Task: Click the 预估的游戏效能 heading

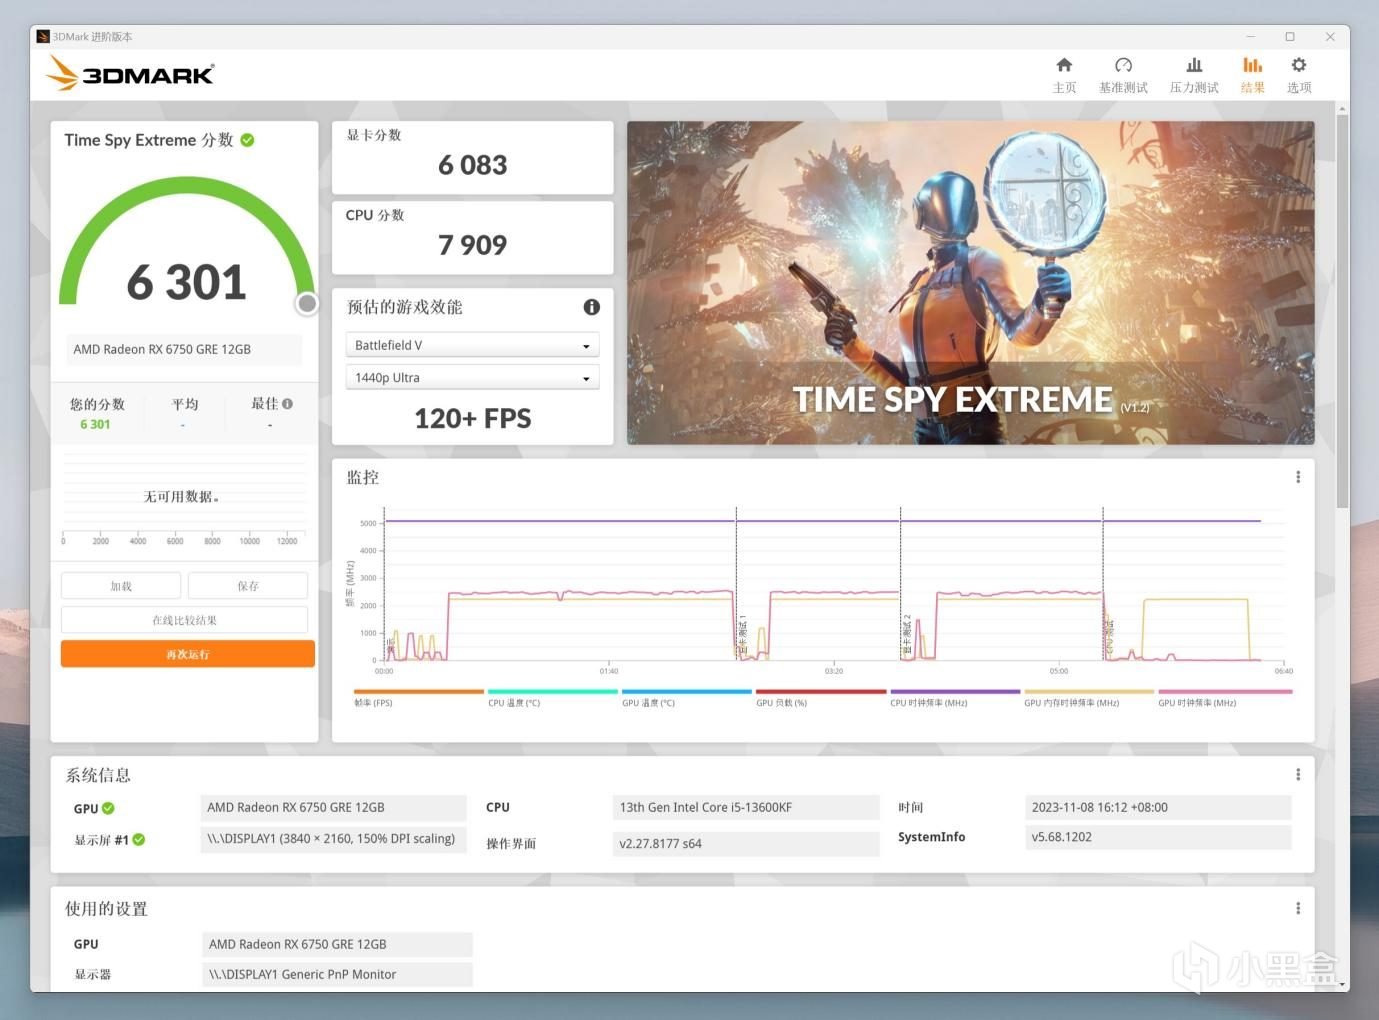Action: click(404, 307)
